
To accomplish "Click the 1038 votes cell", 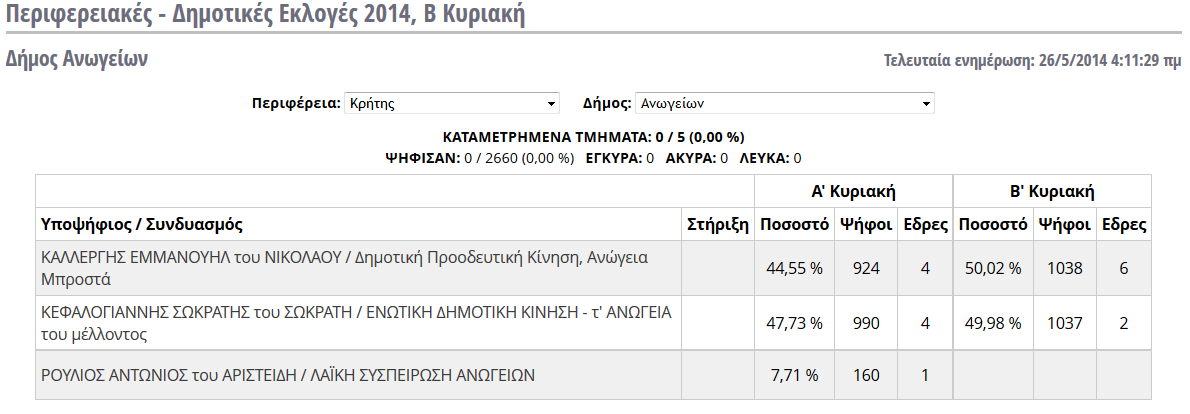I will click(1063, 268).
